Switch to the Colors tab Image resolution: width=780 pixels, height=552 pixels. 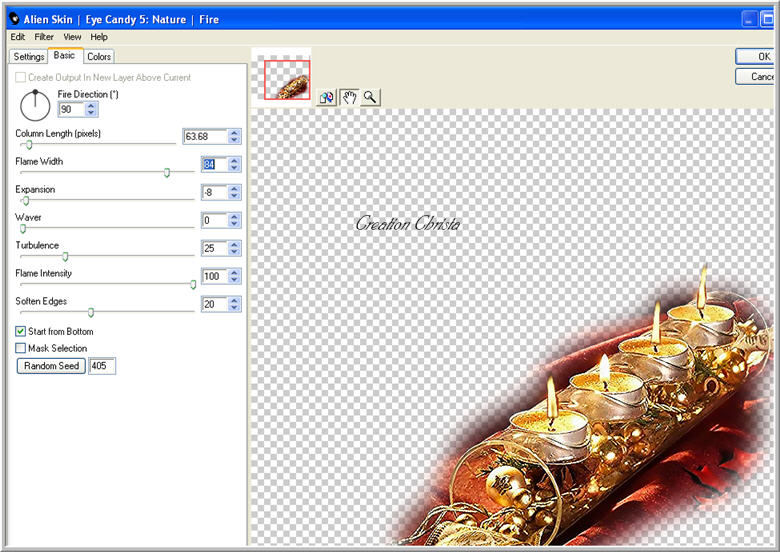pos(99,57)
